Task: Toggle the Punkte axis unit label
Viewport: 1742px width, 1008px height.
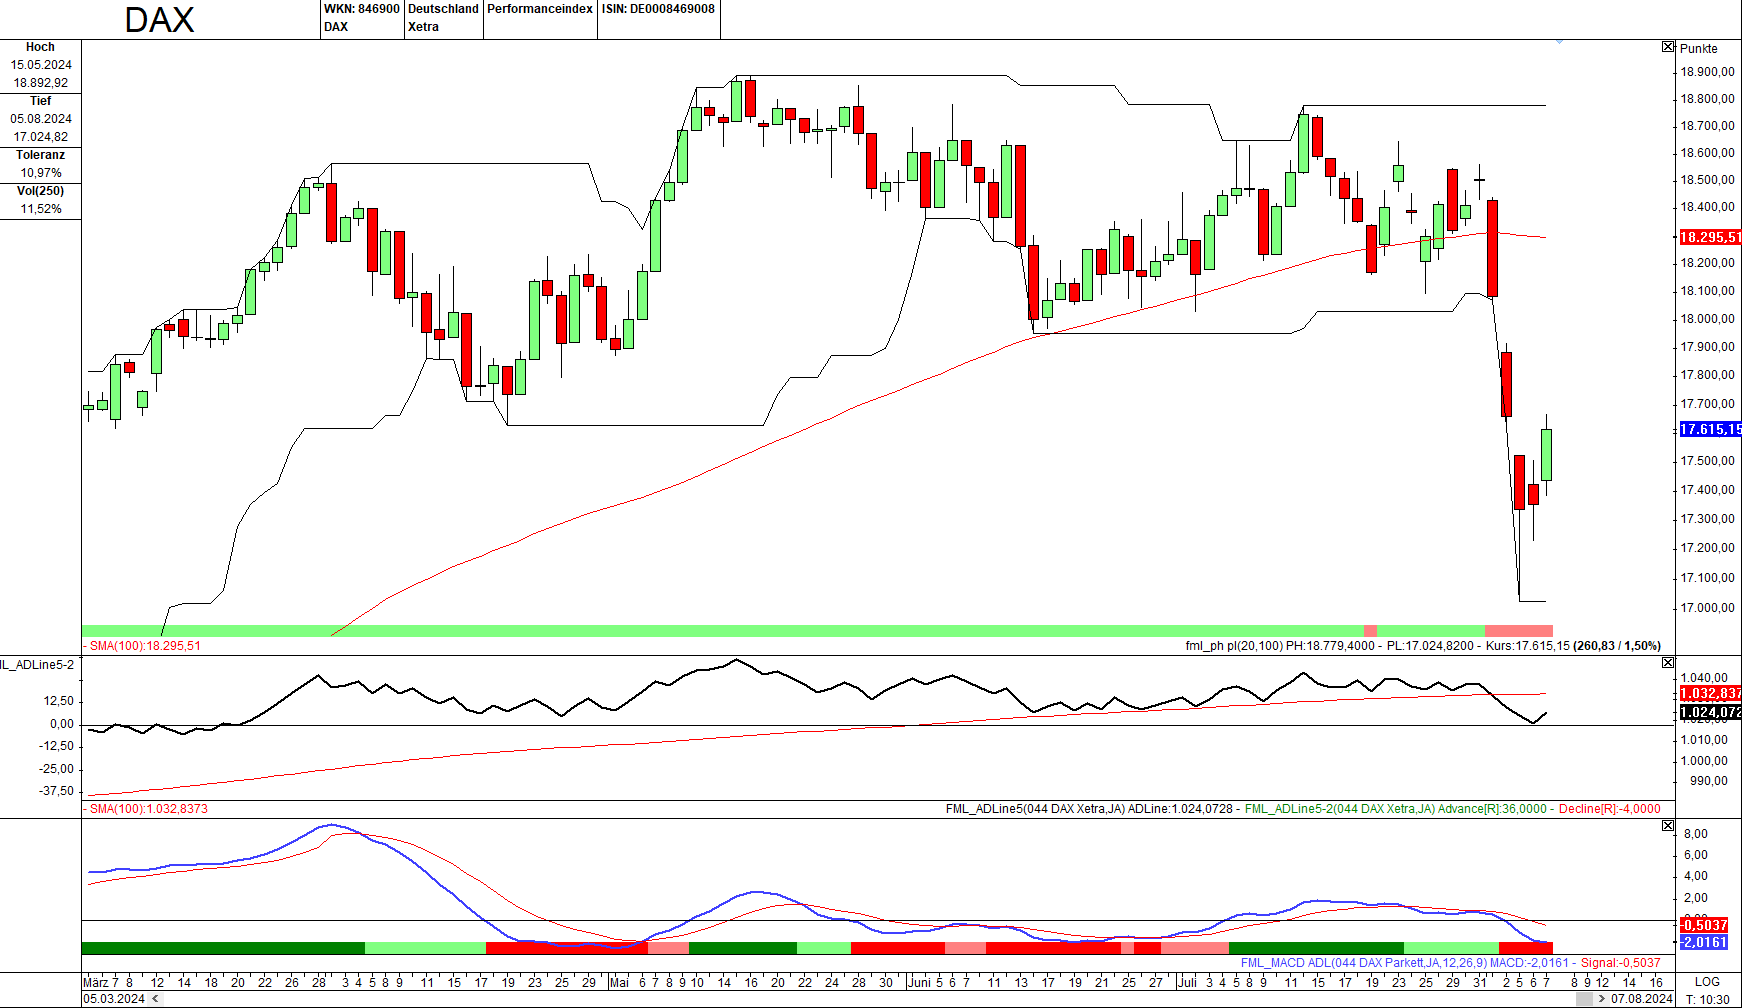Action: (x=1699, y=48)
